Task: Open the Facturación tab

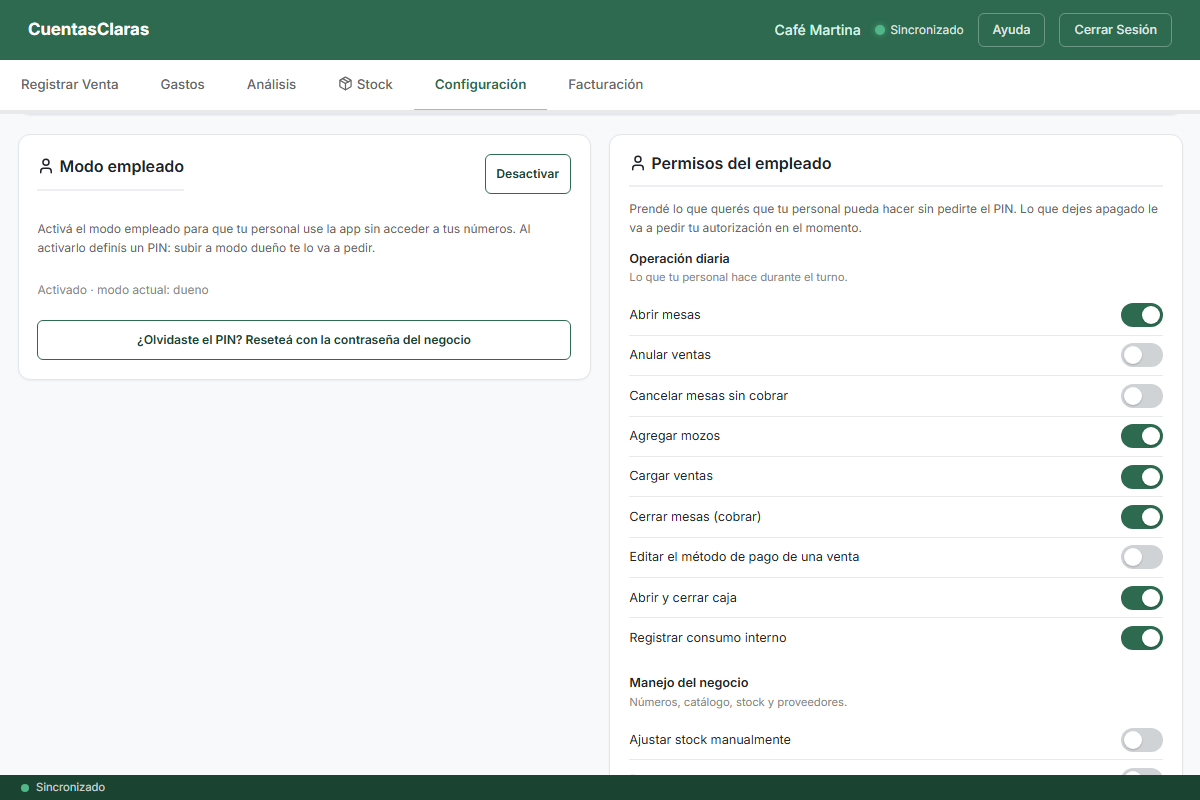Action: (606, 85)
